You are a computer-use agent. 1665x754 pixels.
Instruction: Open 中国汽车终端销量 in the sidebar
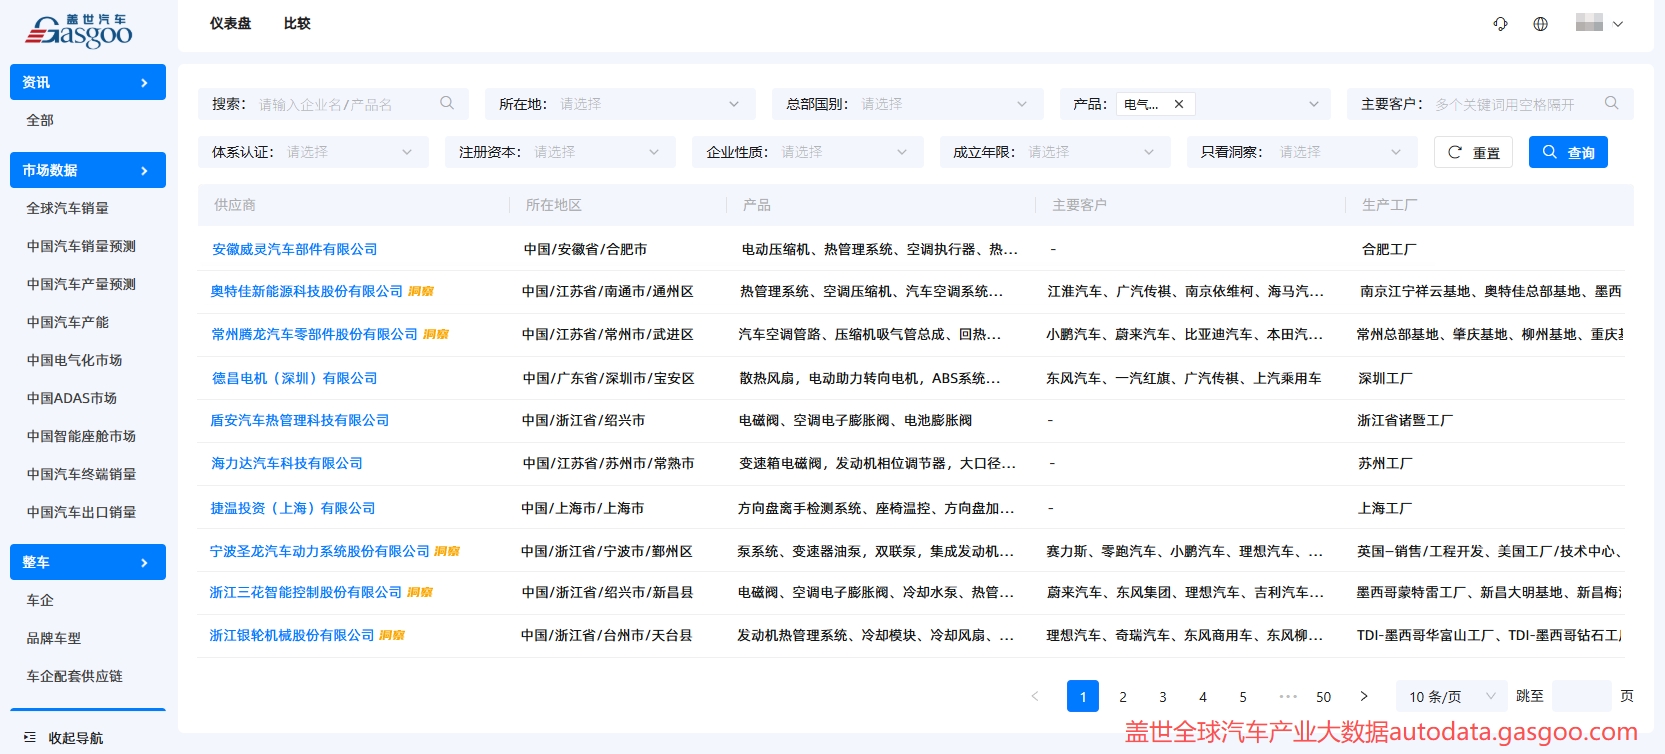(x=81, y=474)
